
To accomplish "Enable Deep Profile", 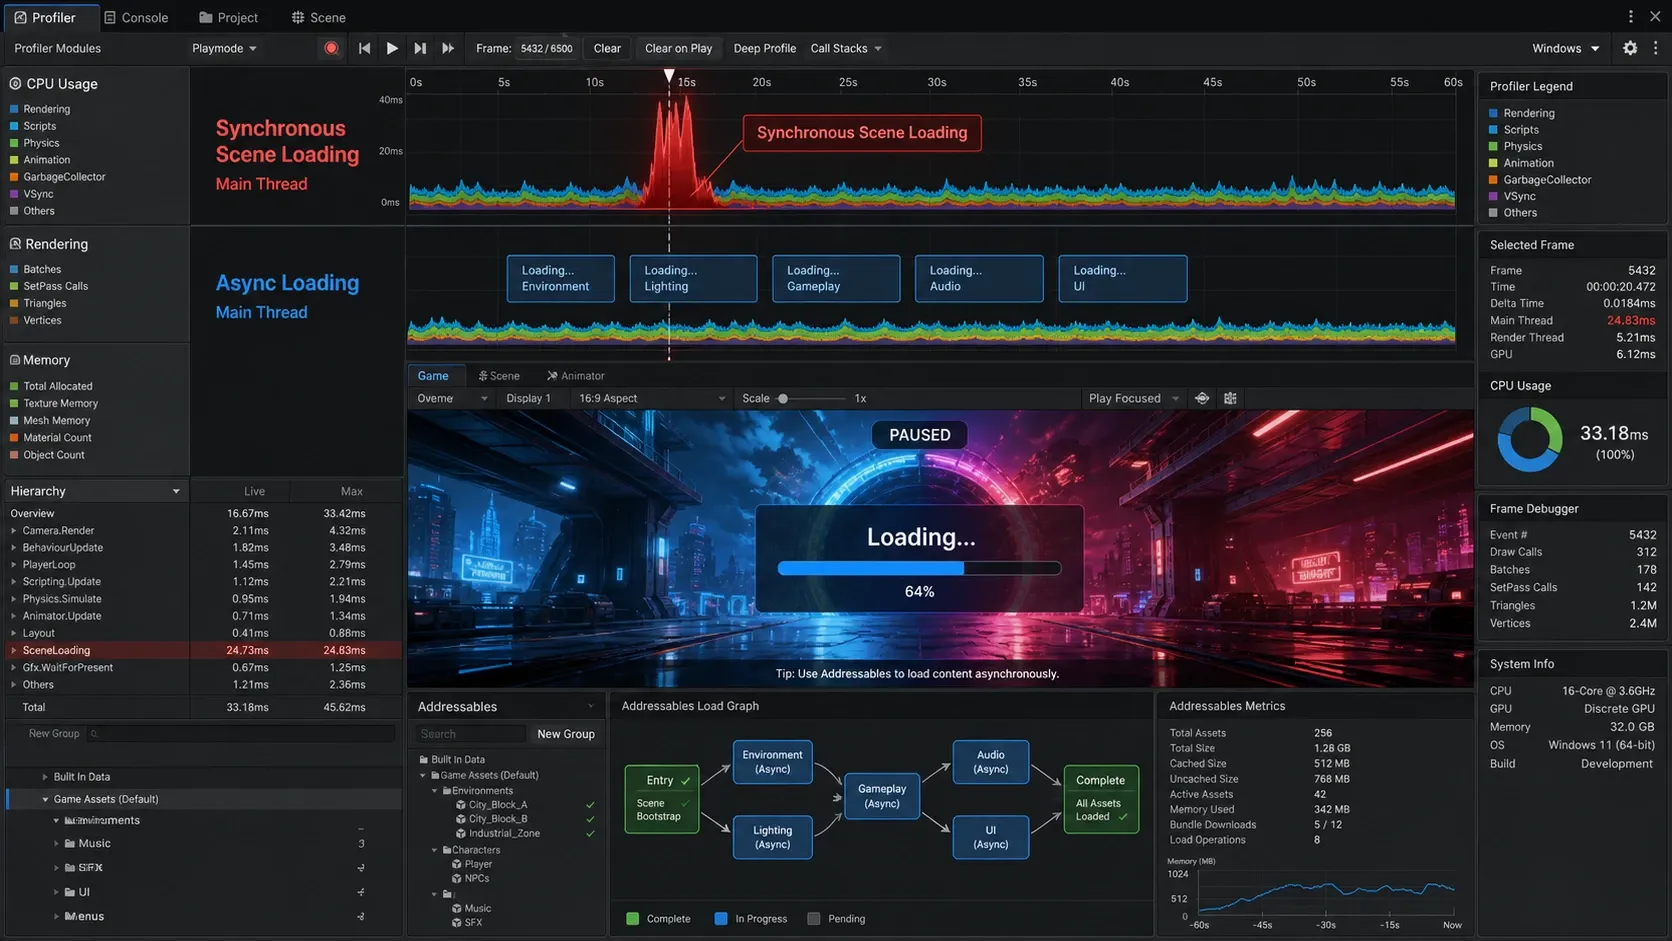I will coord(765,48).
